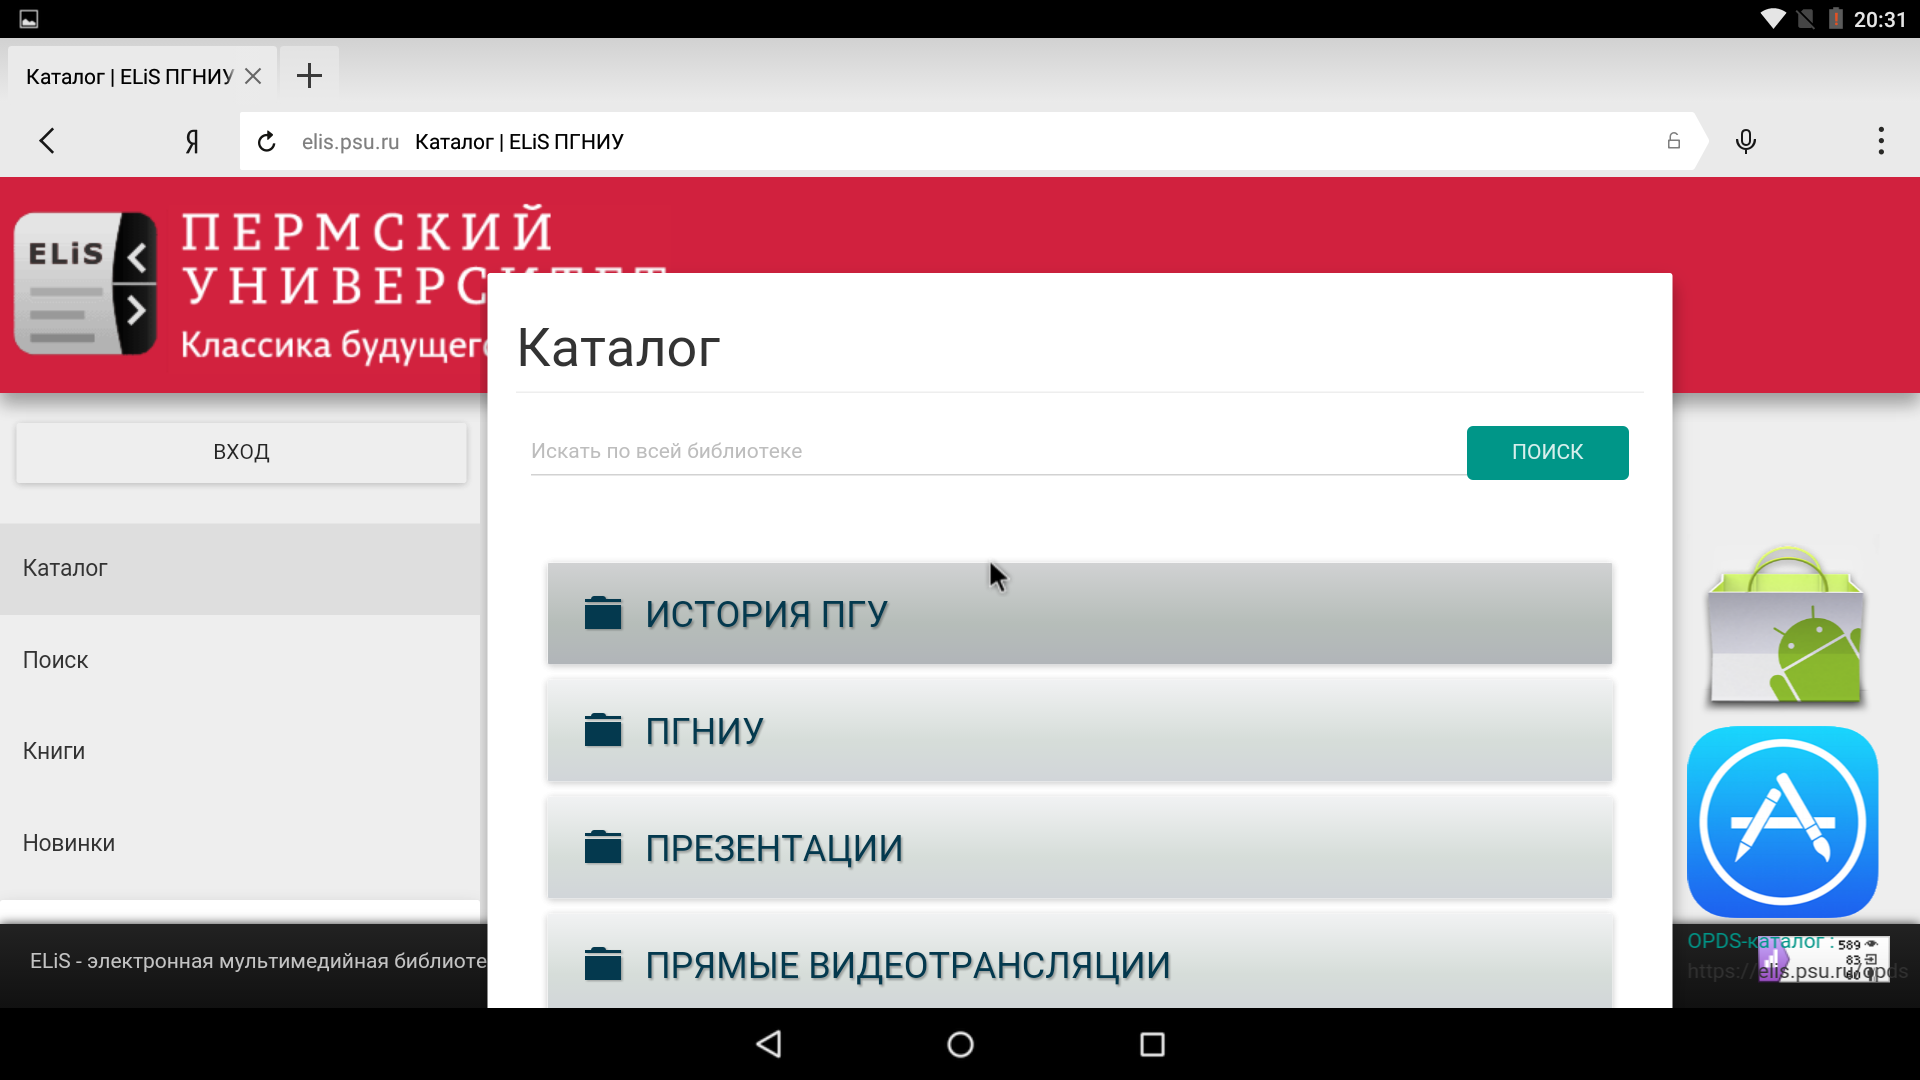Tap the Yandex icon left of the address bar
Viewport: 1920px width, 1080px height.
coord(192,141)
